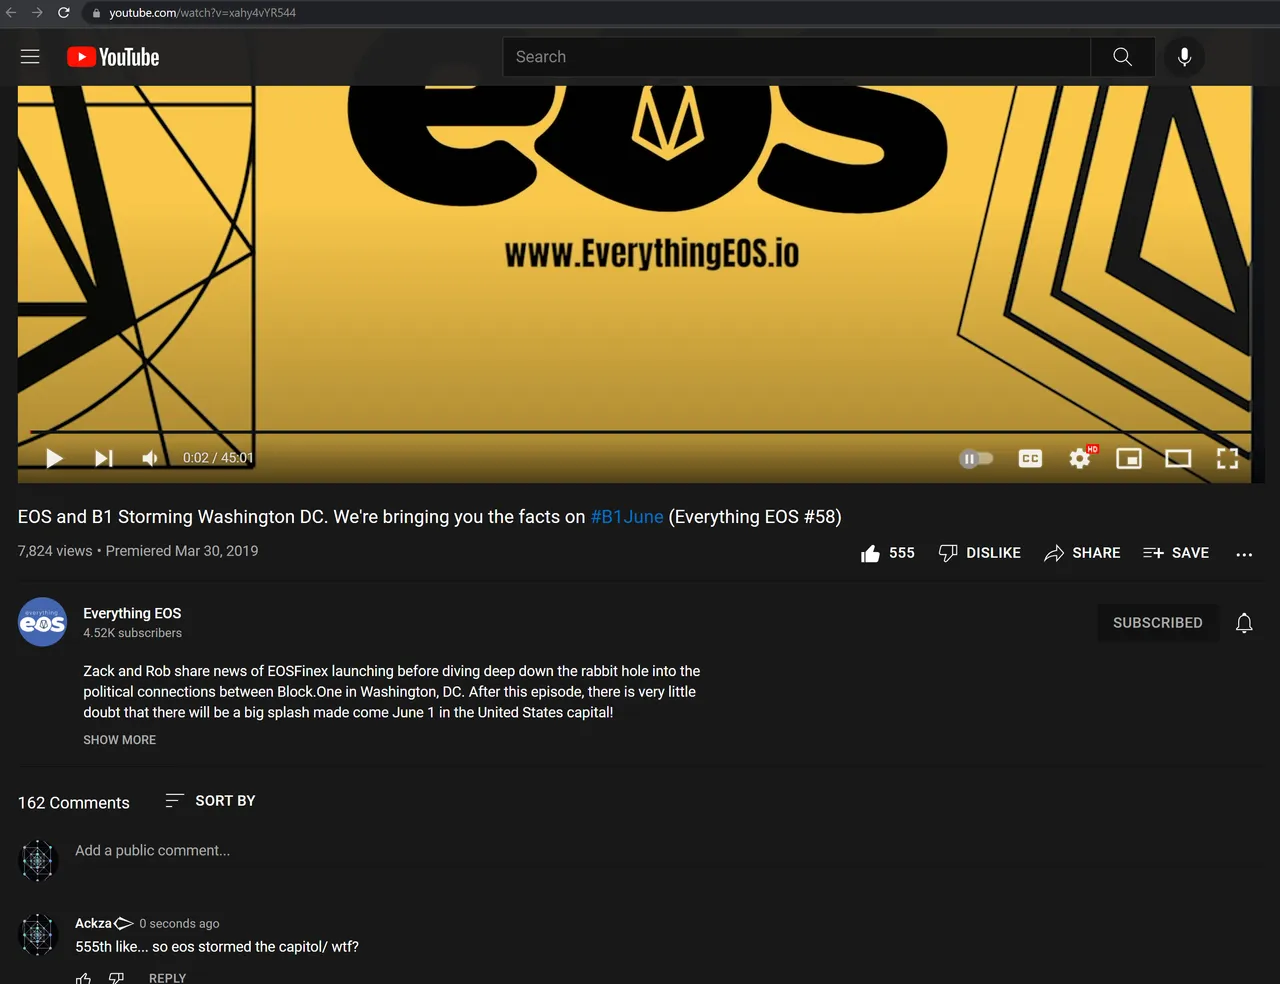Focus the YouTube Search field
Image resolution: width=1280 pixels, height=984 pixels.
(x=796, y=57)
